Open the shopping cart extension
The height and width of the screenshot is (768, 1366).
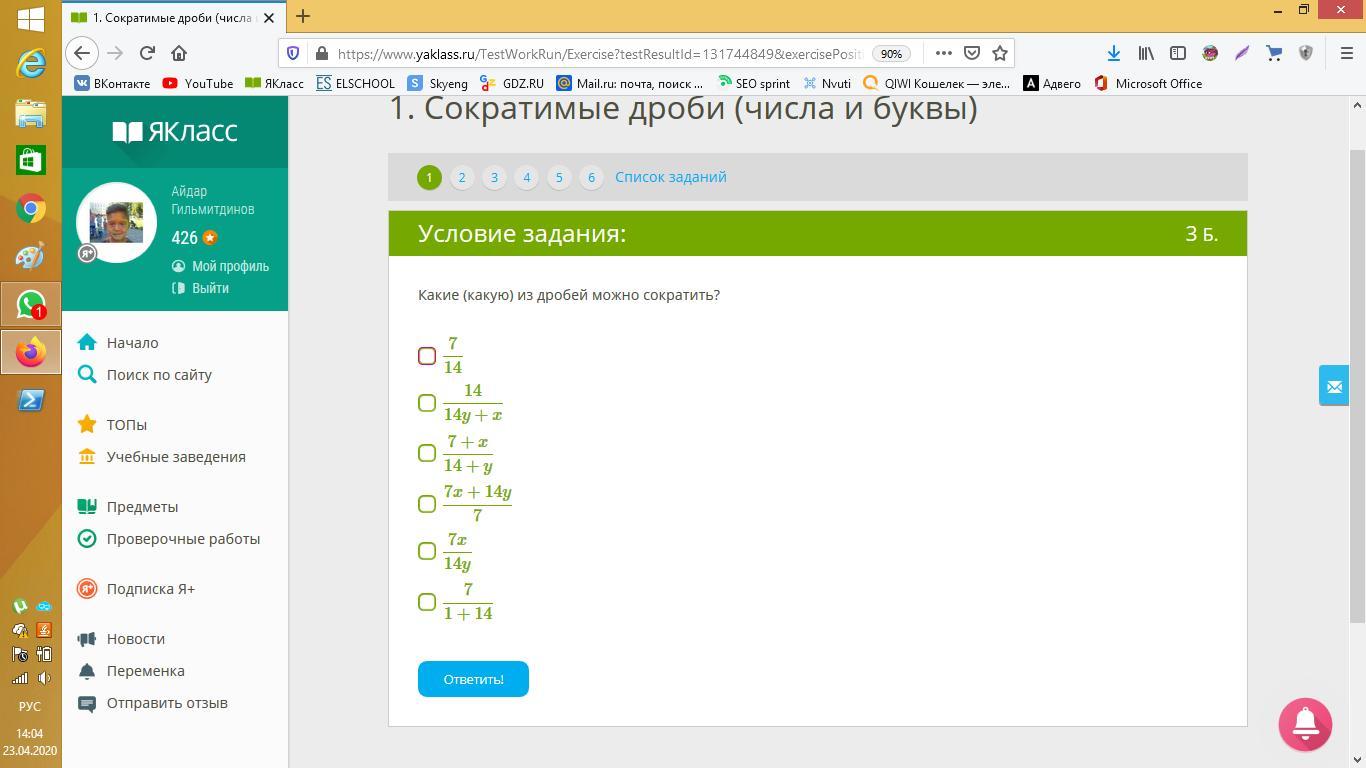click(1274, 53)
